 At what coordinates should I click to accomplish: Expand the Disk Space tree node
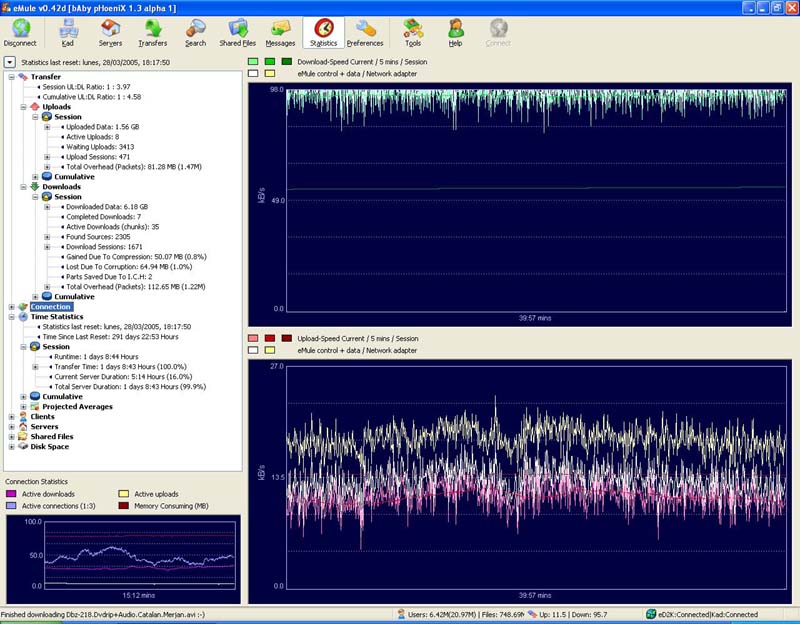tap(11, 447)
